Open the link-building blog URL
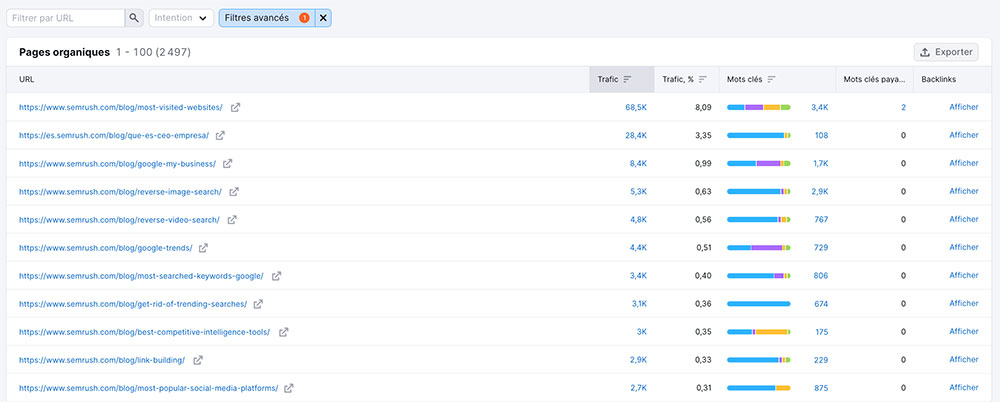This screenshot has height=402, width=1000. [x=102, y=361]
